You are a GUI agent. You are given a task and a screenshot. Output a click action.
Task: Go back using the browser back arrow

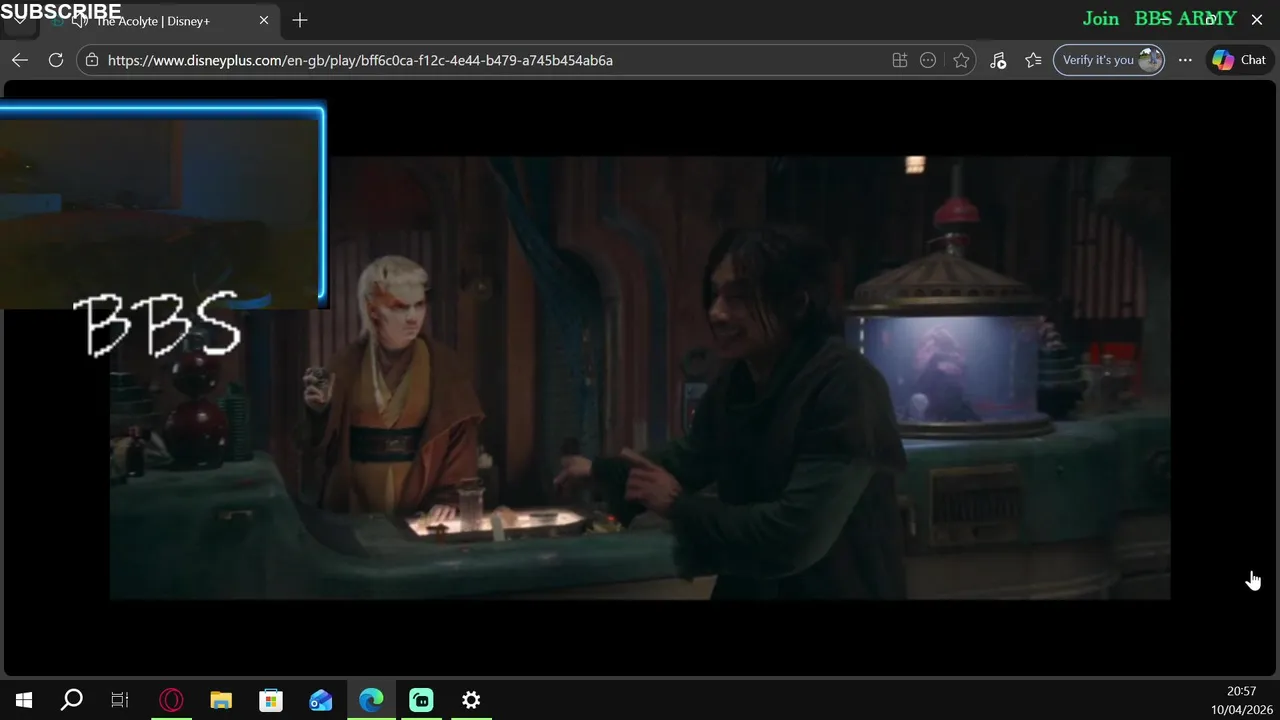click(x=20, y=60)
